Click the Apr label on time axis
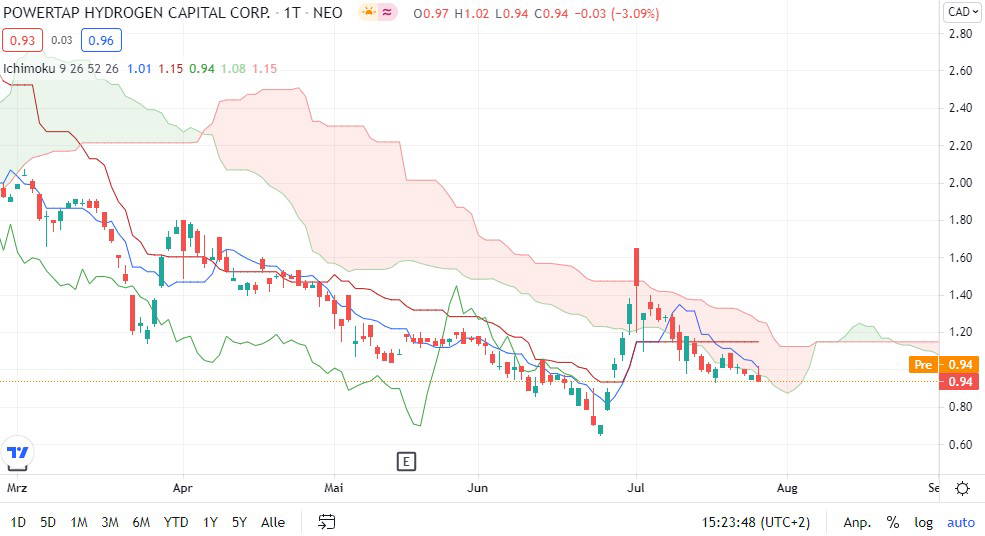 (182, 488)
